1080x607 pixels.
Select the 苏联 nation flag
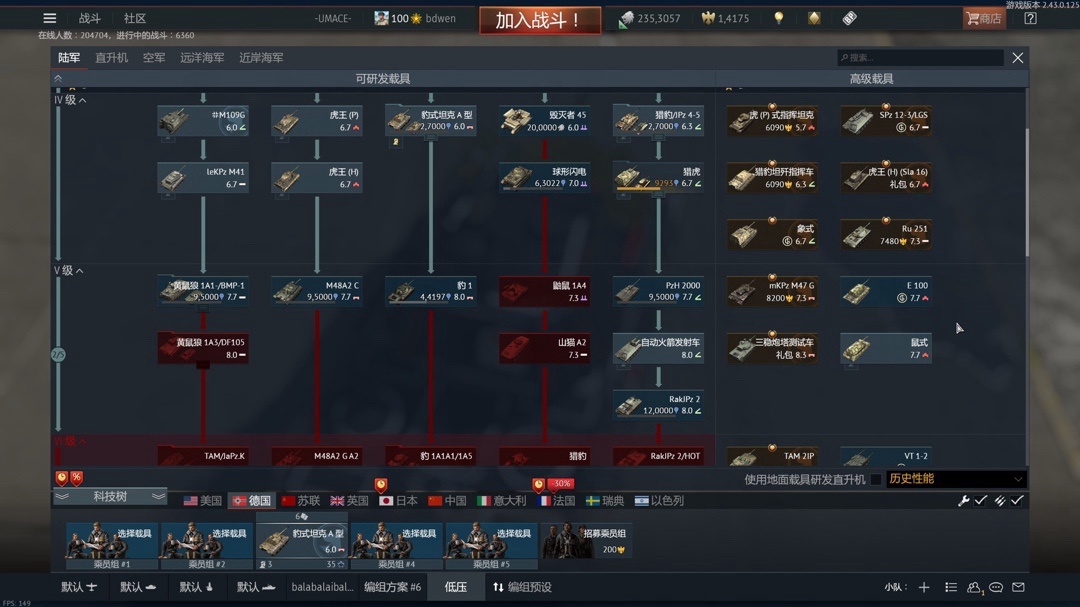point(301,501)
